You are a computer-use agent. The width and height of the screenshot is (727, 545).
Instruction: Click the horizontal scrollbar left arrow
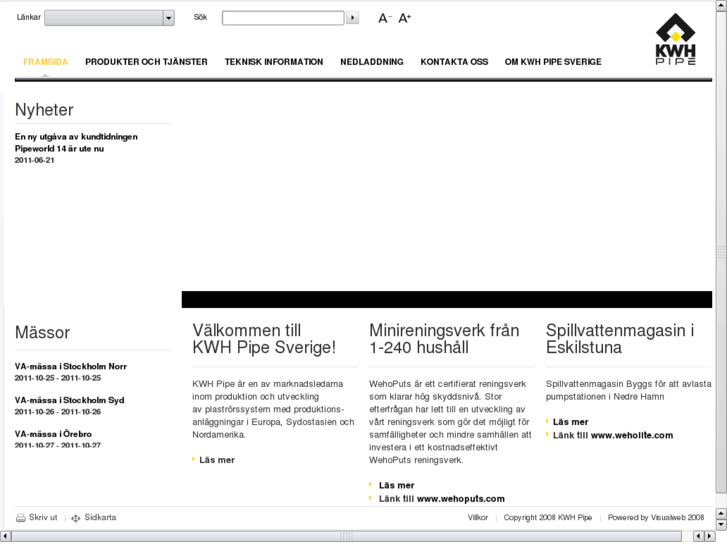[x=5, y=537]
